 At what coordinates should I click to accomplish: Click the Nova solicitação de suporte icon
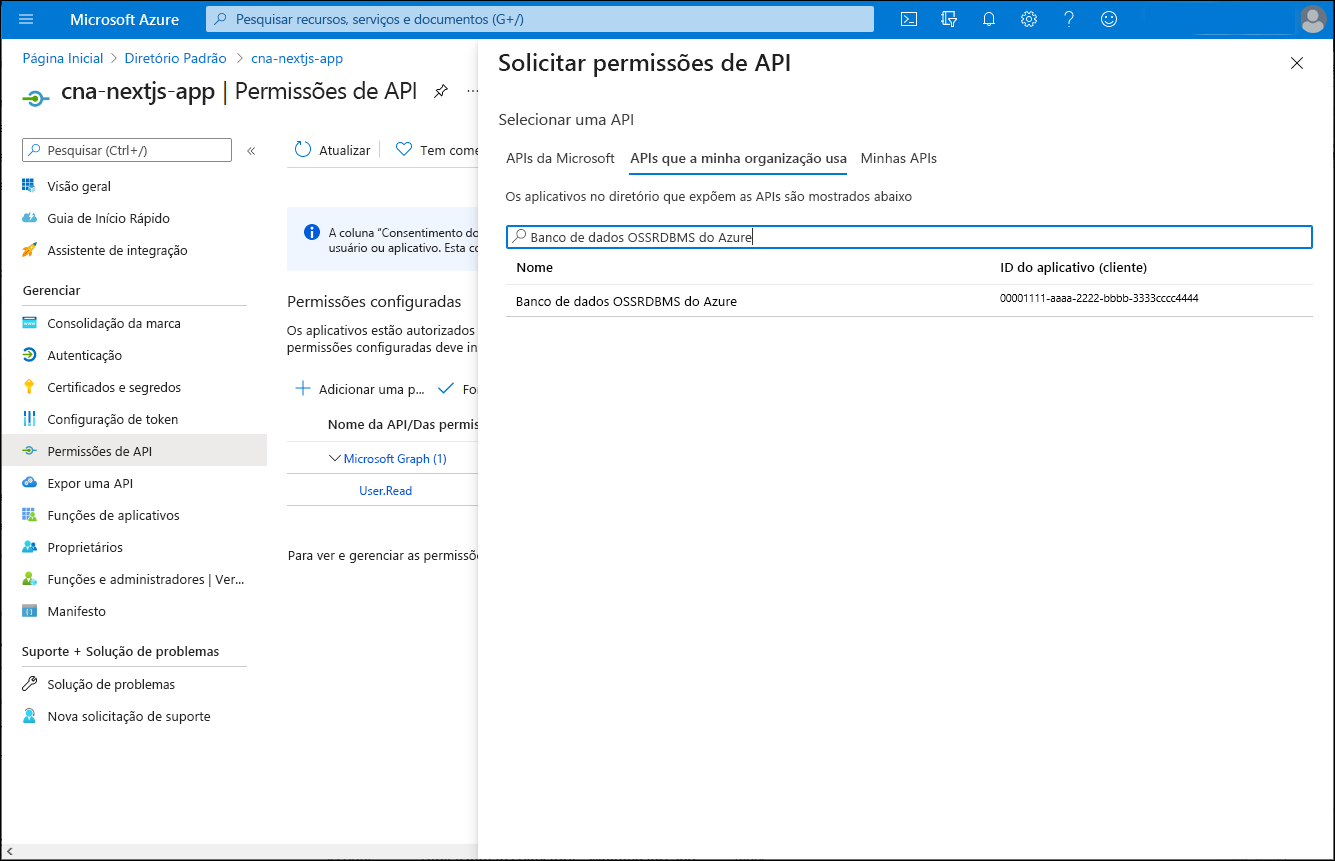29,716
